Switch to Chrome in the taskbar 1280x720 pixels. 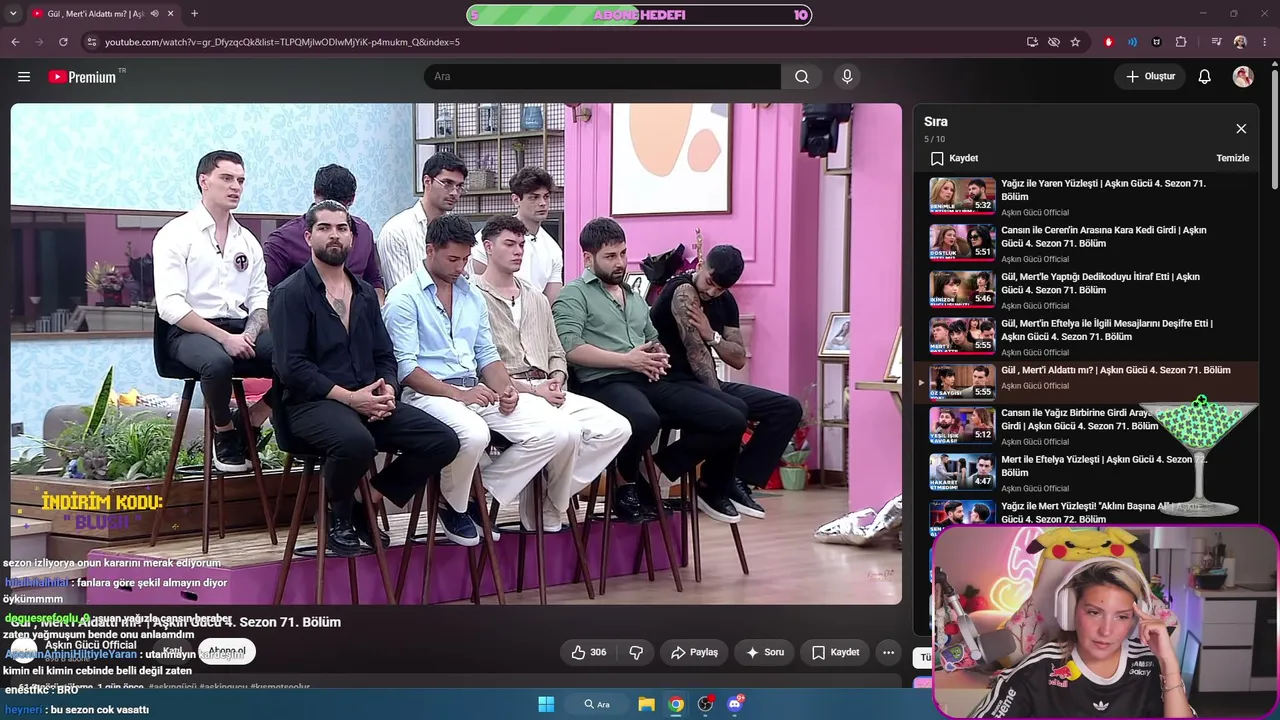pos(677,704)
